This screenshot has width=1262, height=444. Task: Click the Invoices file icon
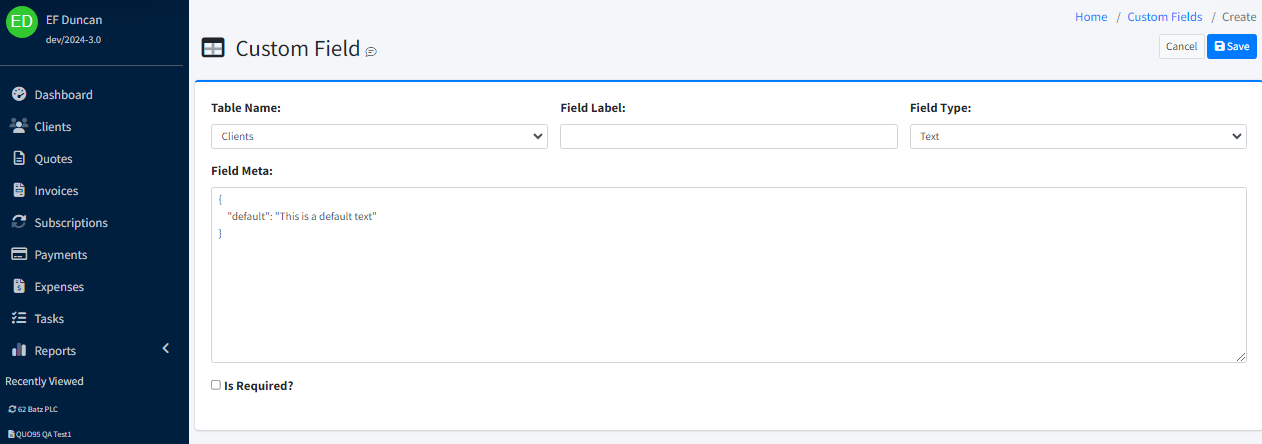(18, 191)
